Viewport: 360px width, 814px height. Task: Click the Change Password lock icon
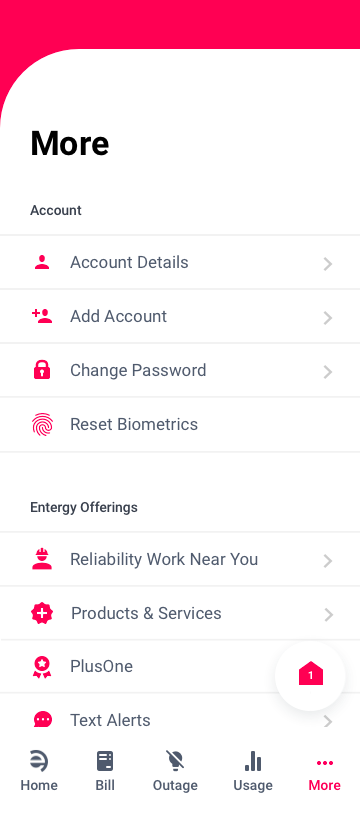point(42,370)
